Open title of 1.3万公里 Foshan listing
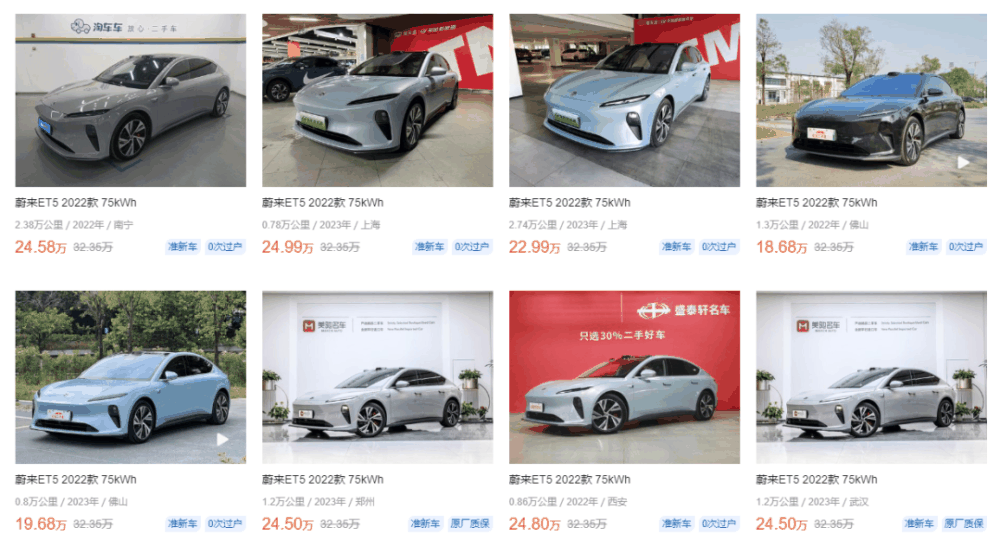 (x=817, y=203)
